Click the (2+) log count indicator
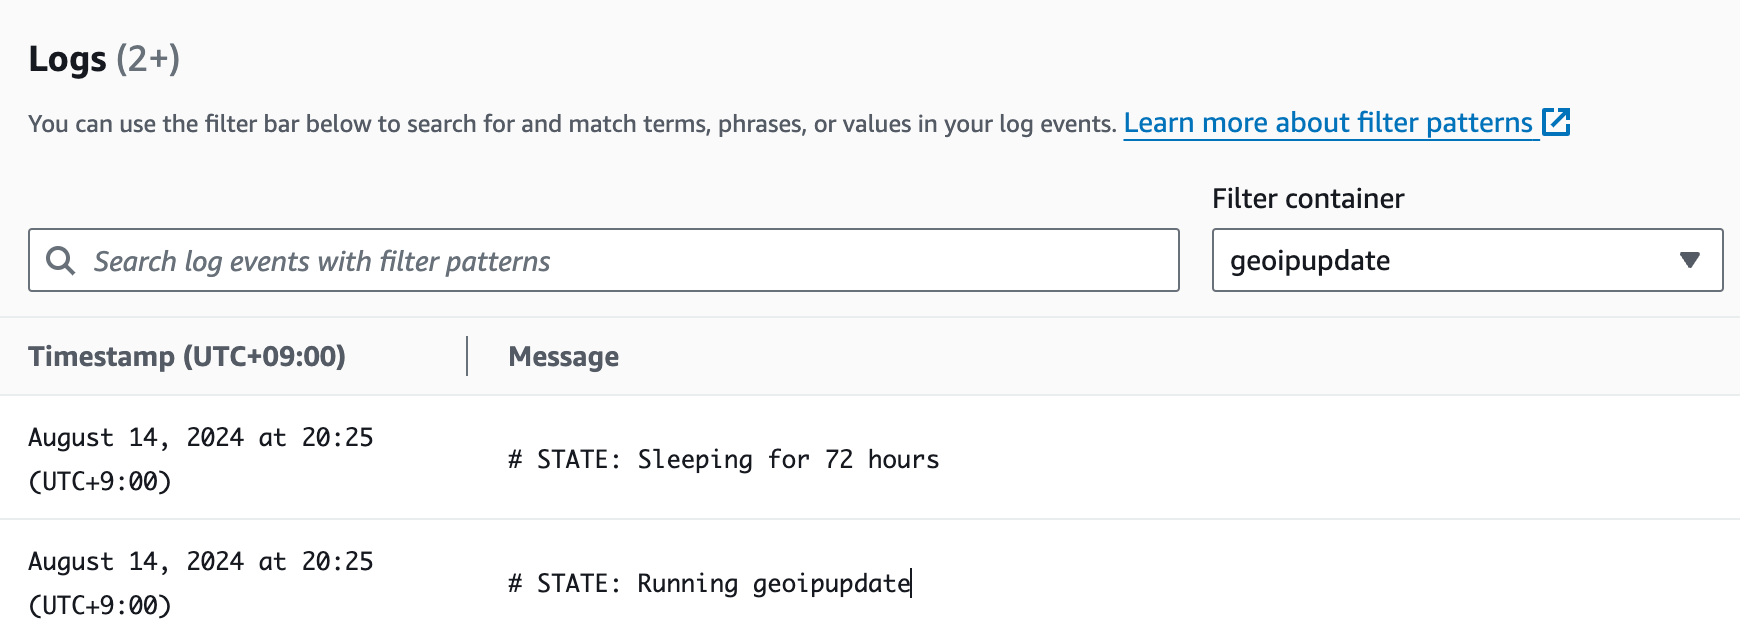Image resolution: width=1740 pixels, height=642 pixels. click(x=148, y=59)
